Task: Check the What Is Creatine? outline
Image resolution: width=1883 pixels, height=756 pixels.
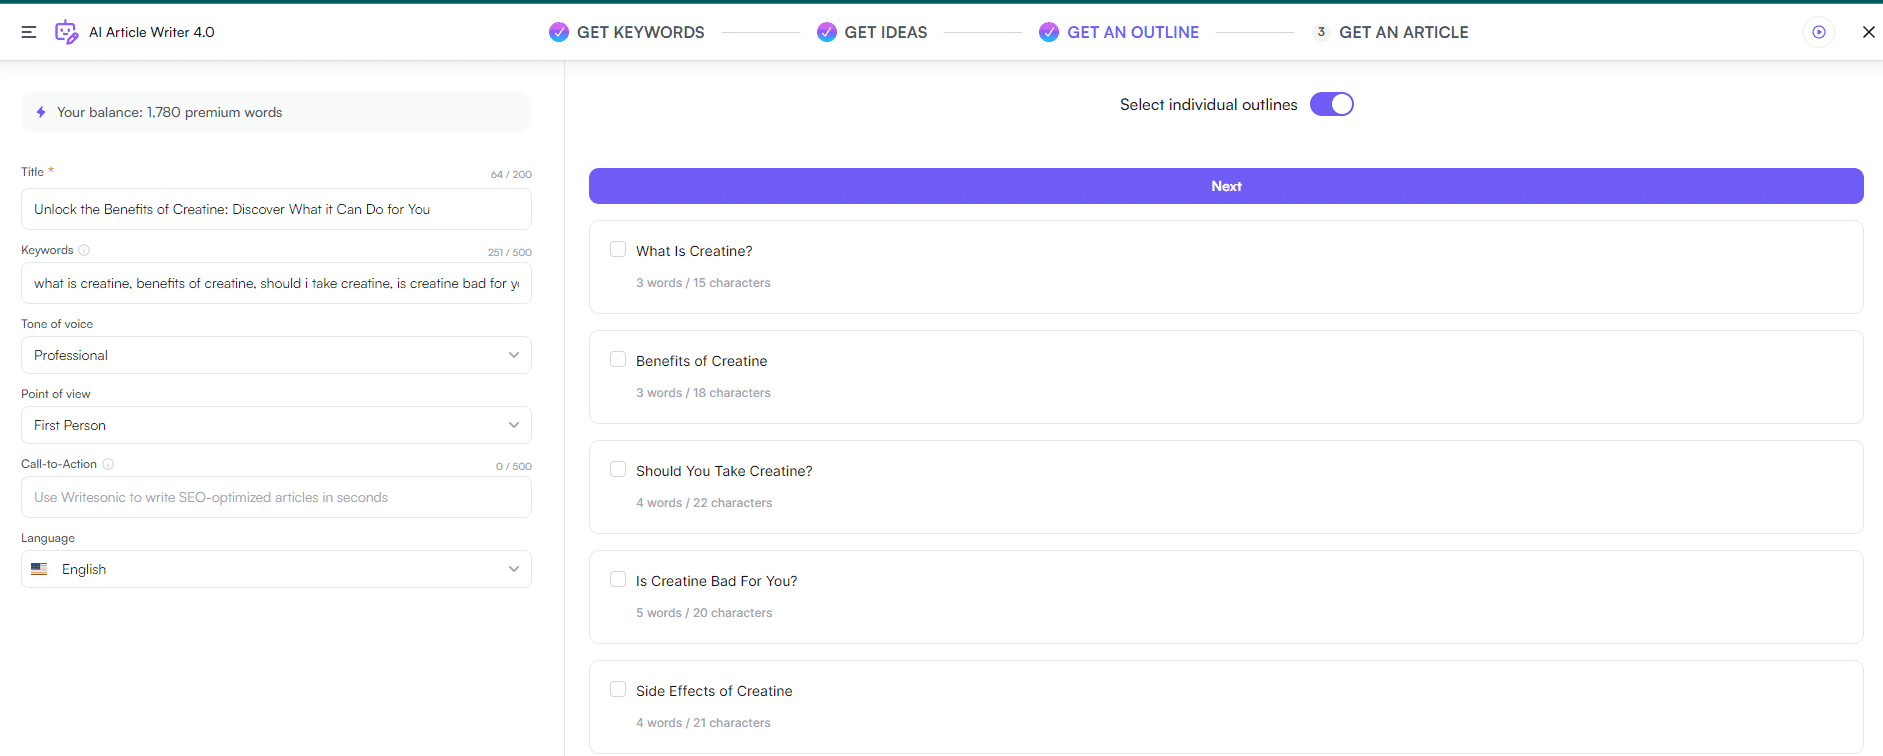Action: [x=618, y=249]
